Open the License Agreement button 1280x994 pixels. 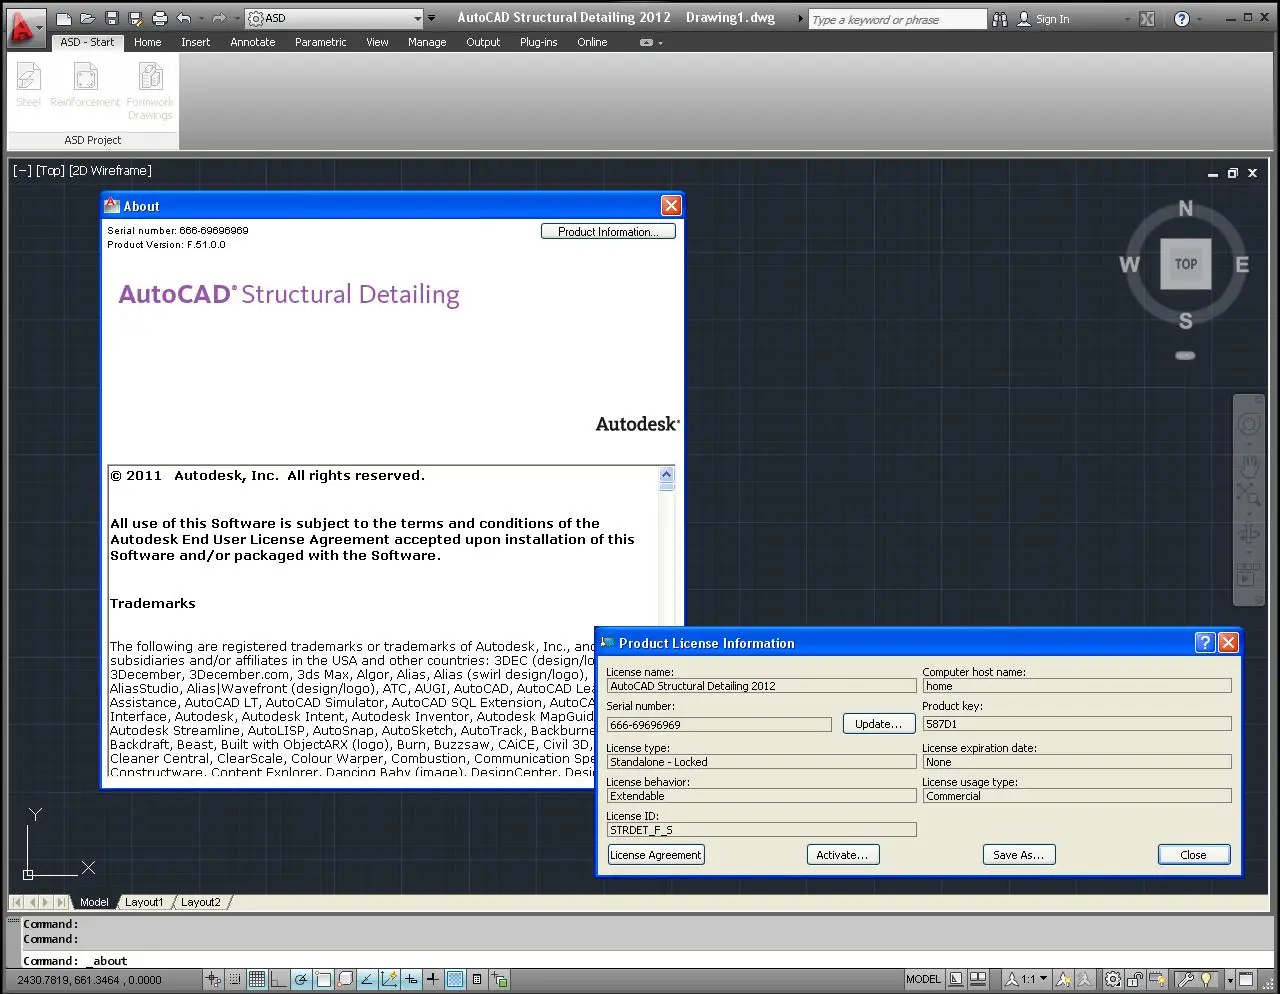click(x=656, y=855)
